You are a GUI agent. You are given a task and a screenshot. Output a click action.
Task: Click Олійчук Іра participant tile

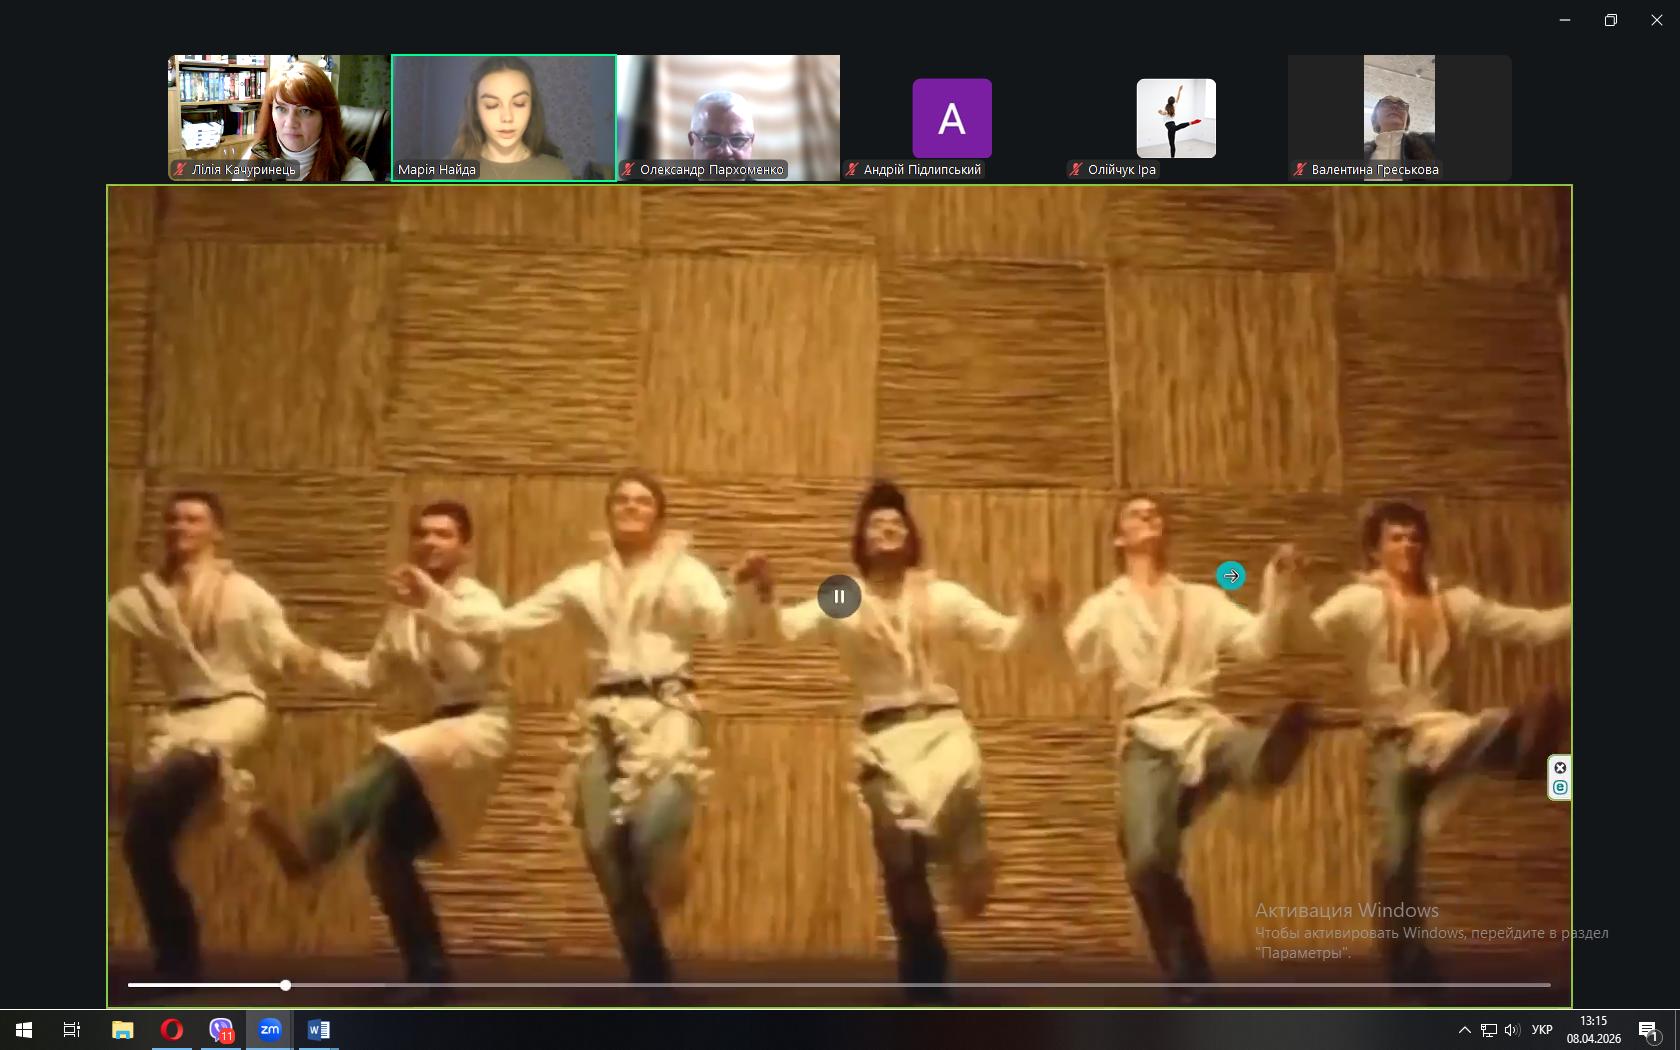click(x=1176, y=118)
